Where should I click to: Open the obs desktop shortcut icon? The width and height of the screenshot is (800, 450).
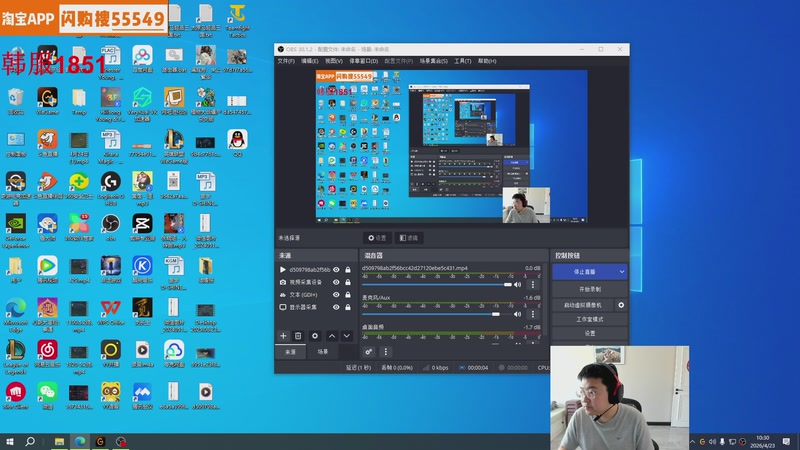click(x=110, y=227)
